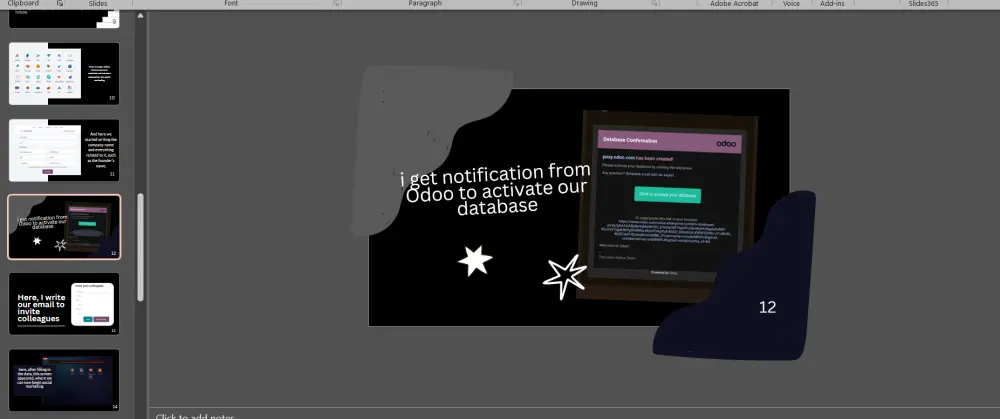This screenshot has height=419, width=1000.
Task: Select the partially visible slide 9 thumbnail
Action: coord(64,19)
